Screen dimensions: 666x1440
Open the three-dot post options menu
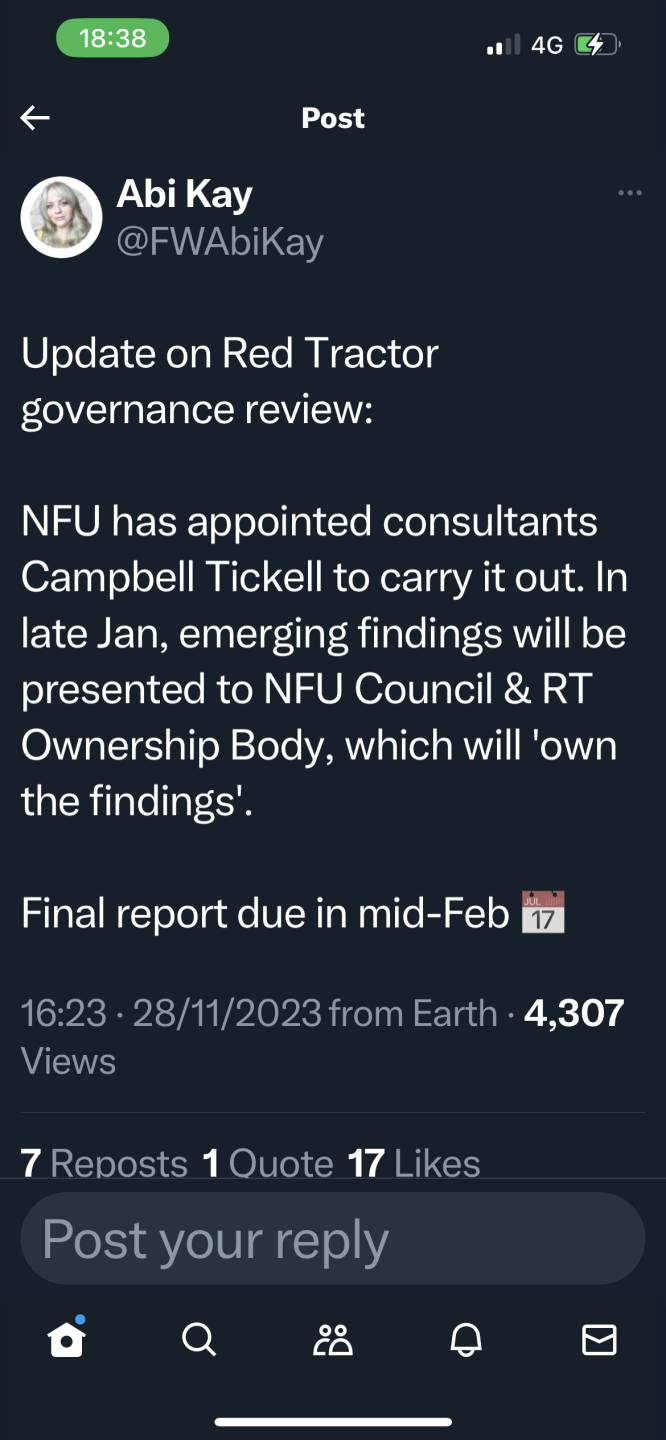pos(630,193)
